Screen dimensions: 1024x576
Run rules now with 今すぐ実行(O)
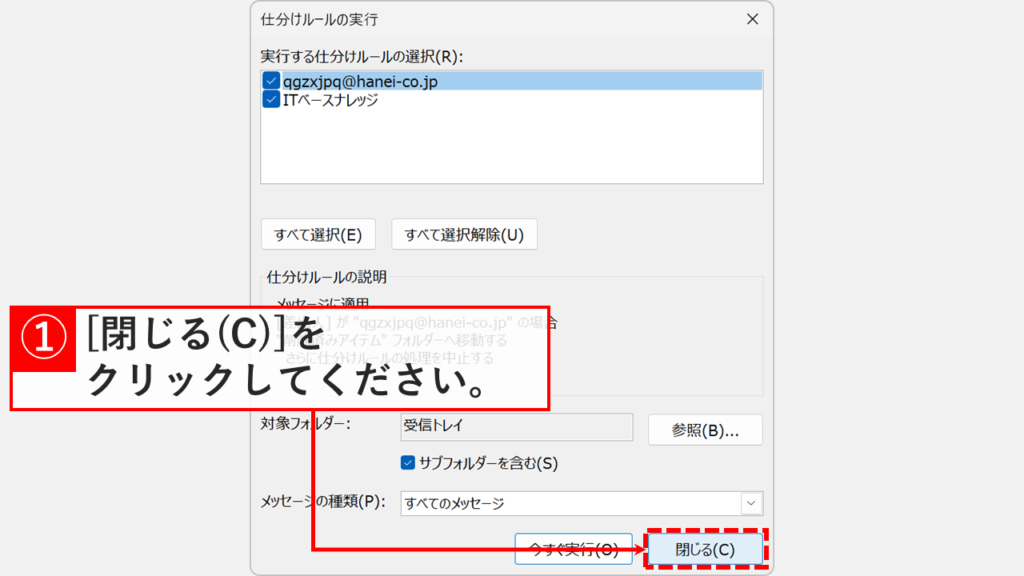click(x=573, y=548)
